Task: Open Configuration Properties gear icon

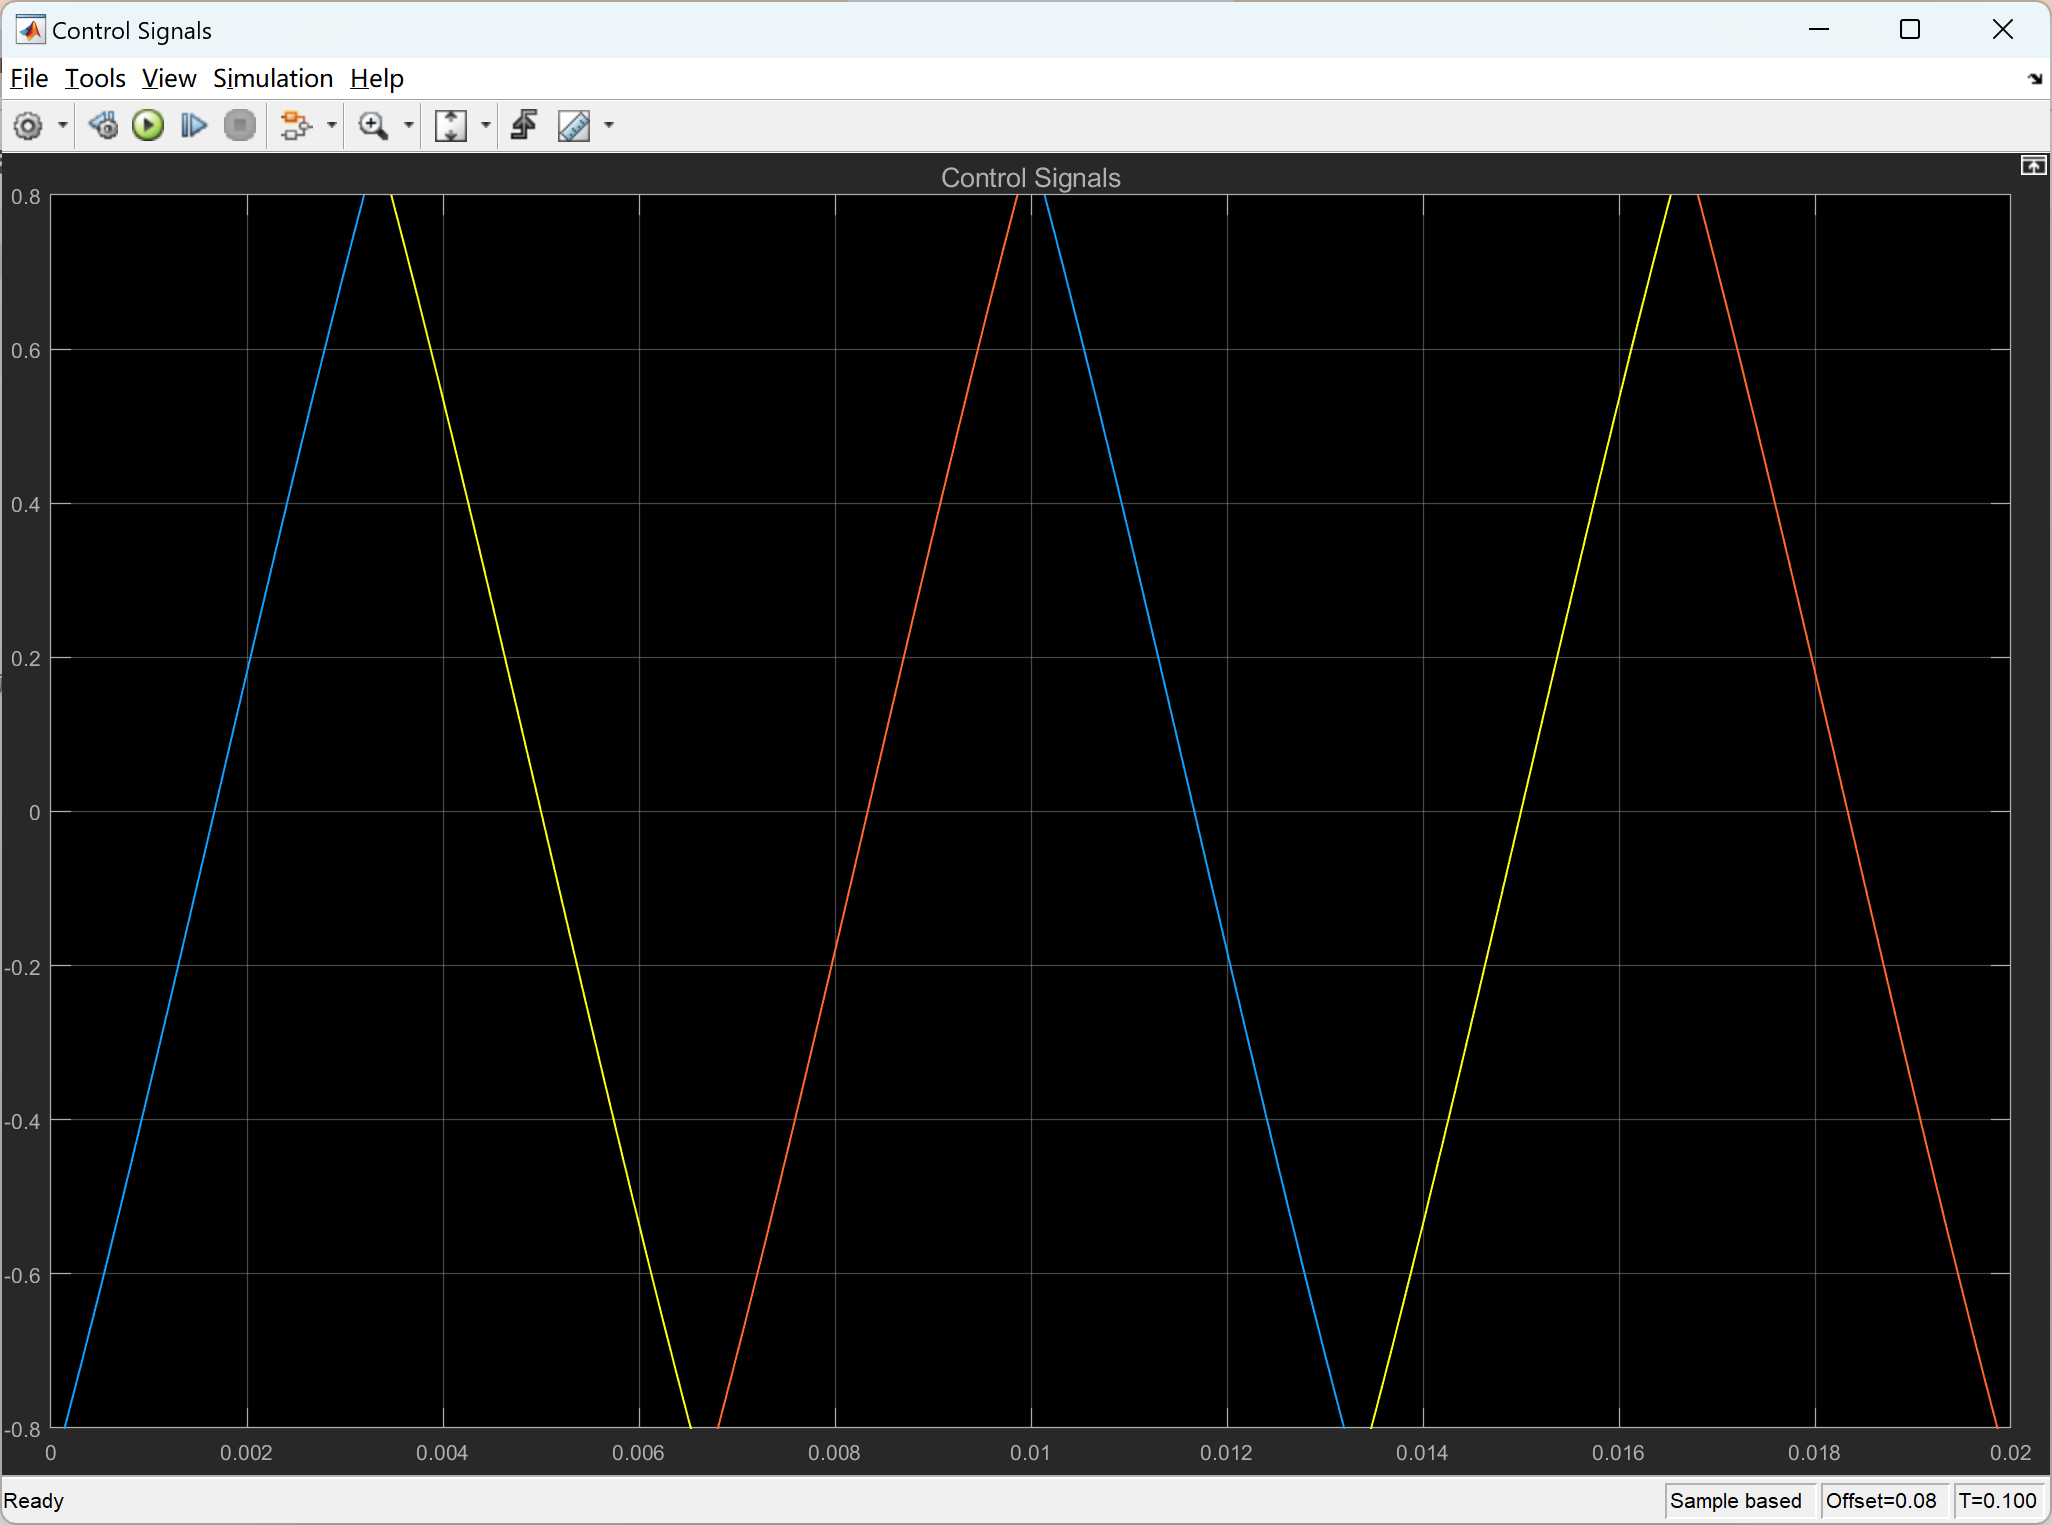Action: pos(28,126)
